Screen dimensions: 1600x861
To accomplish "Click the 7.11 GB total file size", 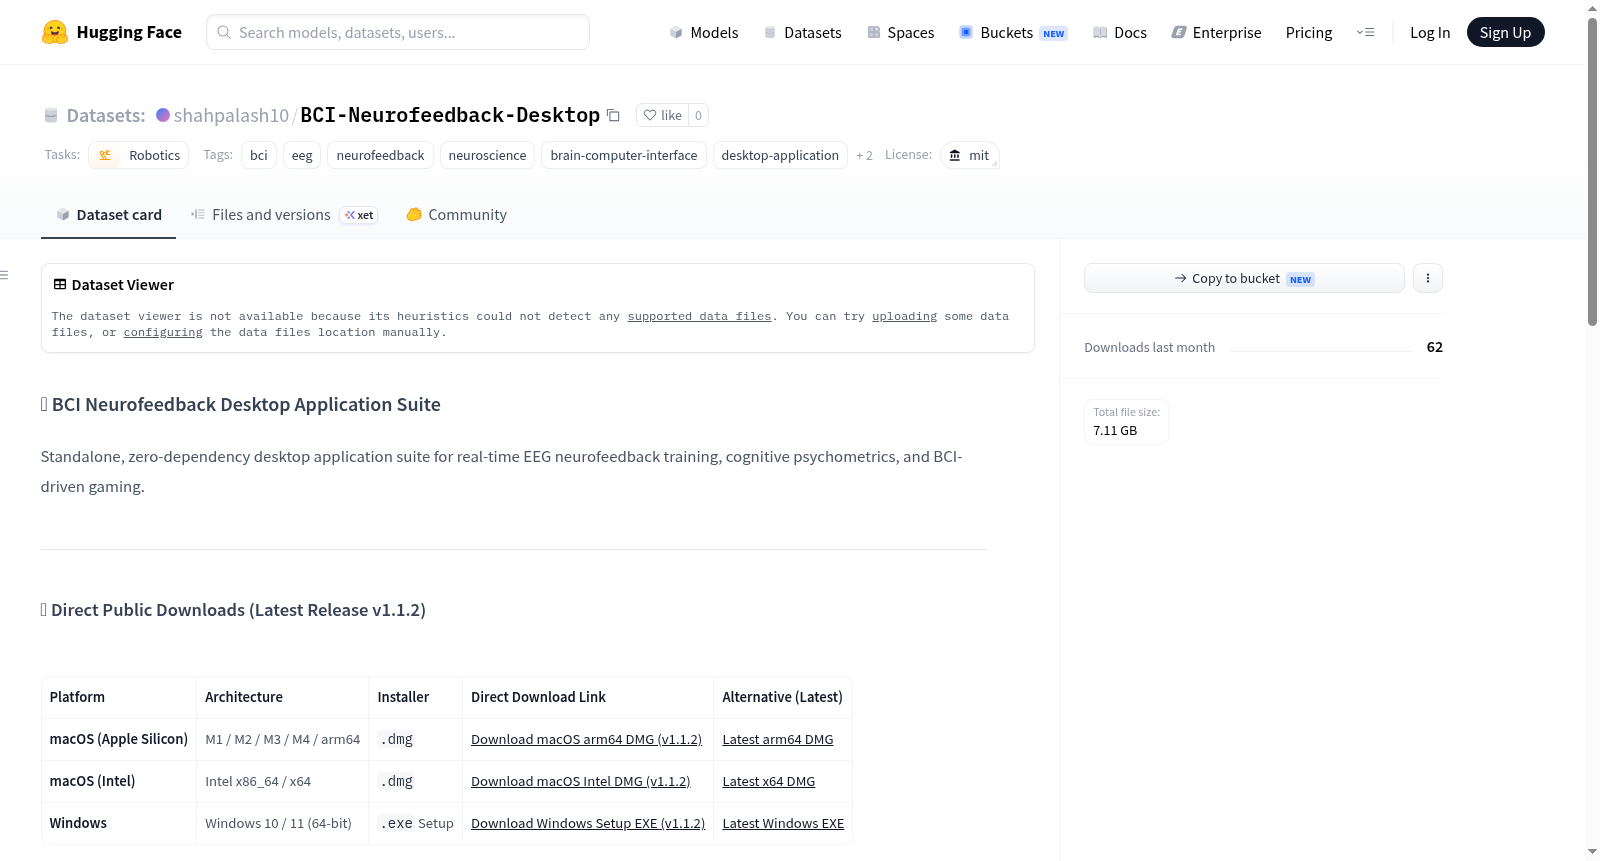I will pyautogui.click(x=1115, y=431).
